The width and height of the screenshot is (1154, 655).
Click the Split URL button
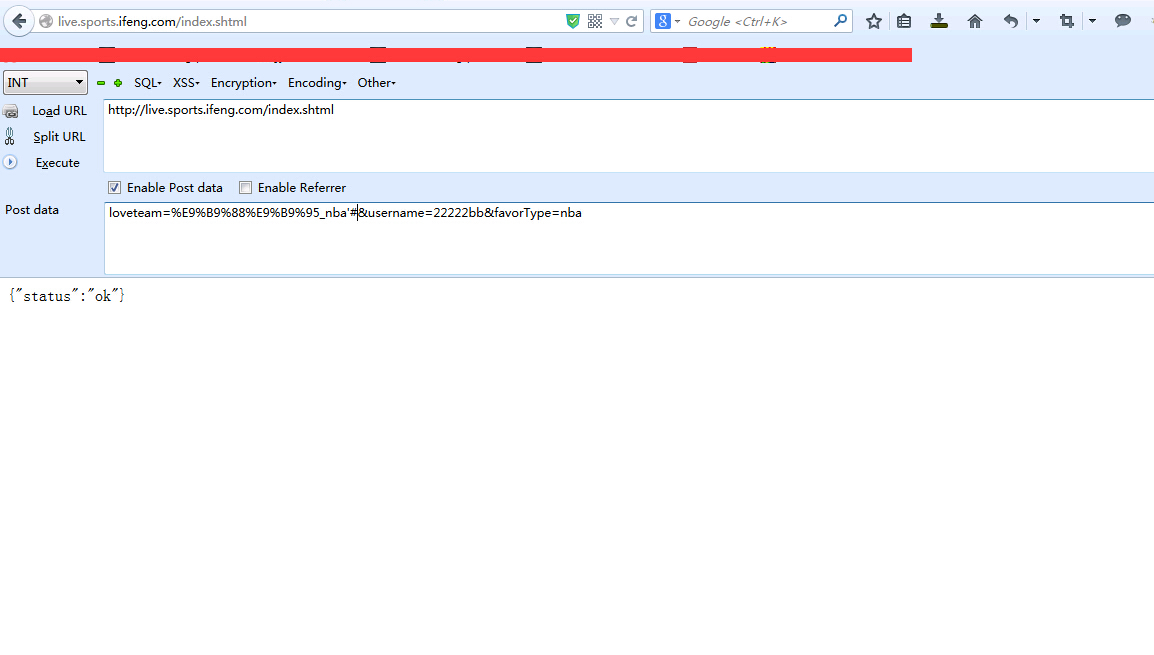(59, 137)
